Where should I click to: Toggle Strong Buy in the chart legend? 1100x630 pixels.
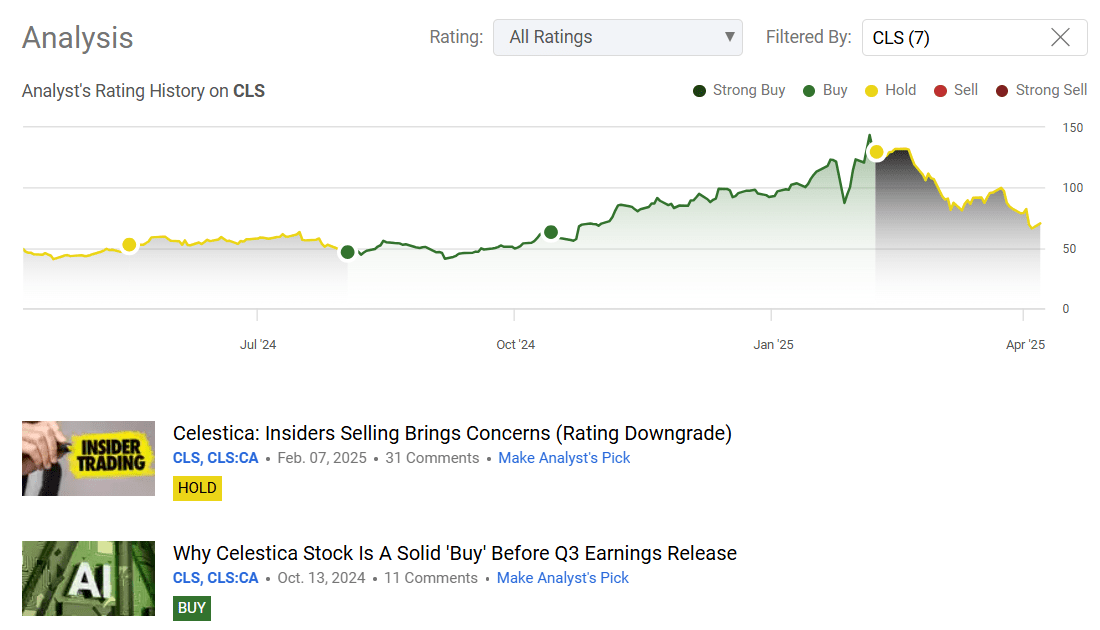pyautogui.click(x=698, y=90)
